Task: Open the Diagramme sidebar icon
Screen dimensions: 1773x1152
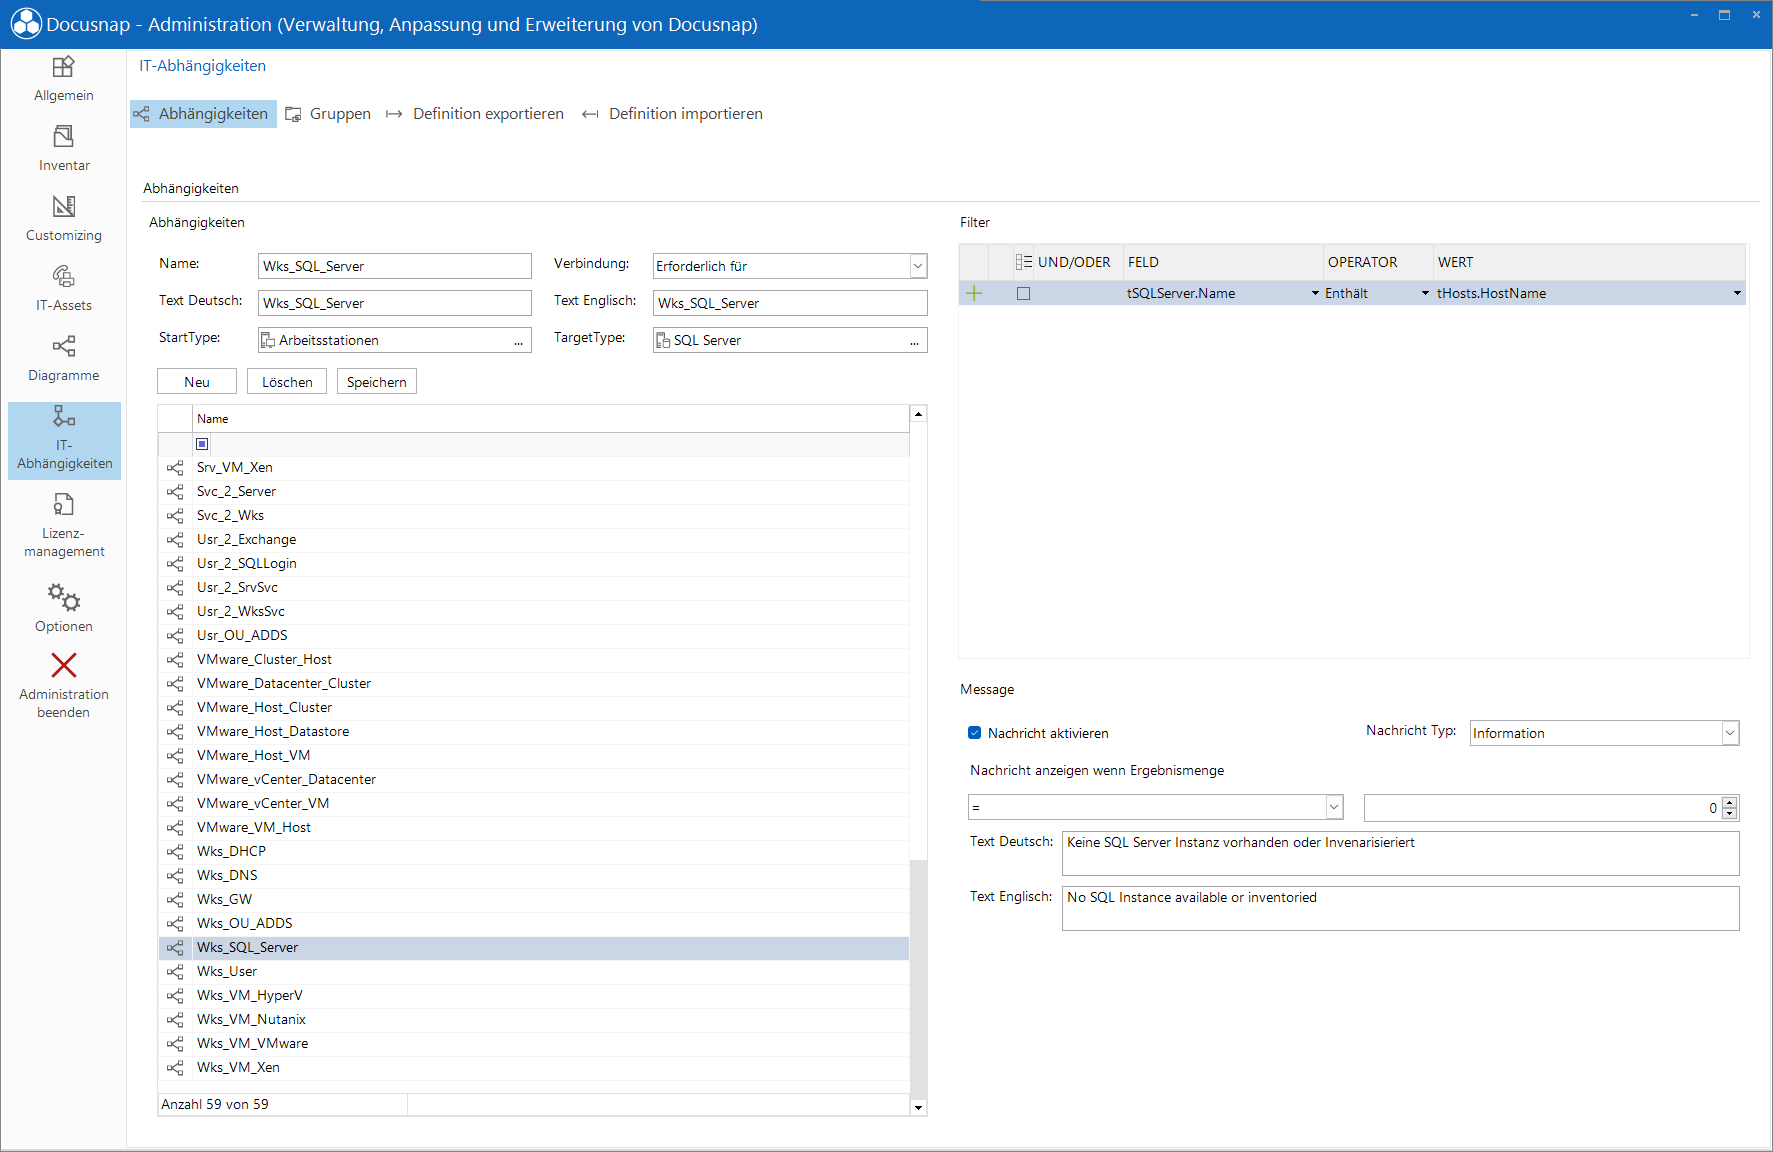Action: coord(64,346)
